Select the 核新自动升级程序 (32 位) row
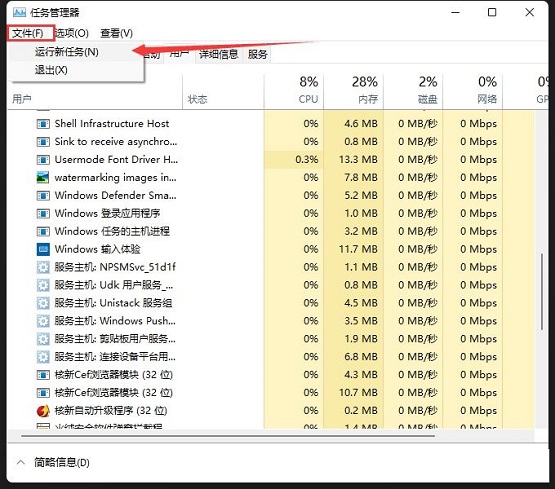 click(271, 411)
